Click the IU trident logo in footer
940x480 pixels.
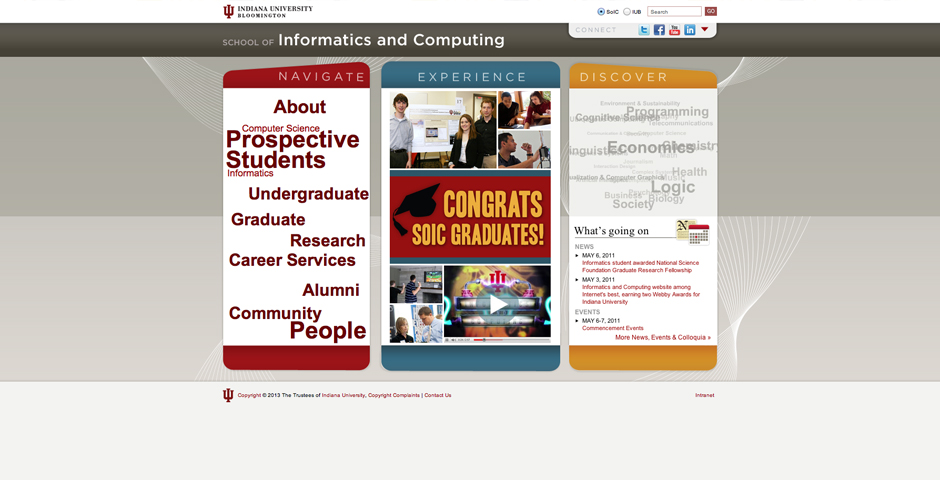228,395
